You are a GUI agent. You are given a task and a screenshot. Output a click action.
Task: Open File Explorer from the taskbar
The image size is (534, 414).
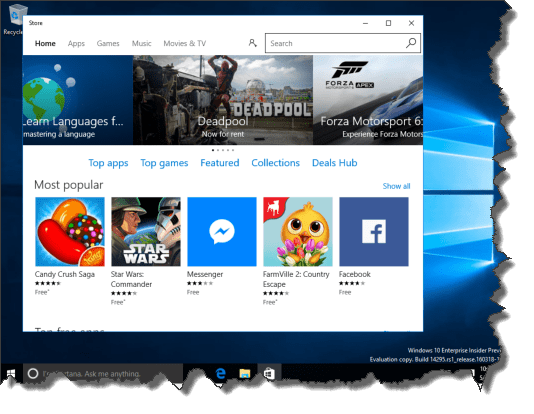pos(245,373)
